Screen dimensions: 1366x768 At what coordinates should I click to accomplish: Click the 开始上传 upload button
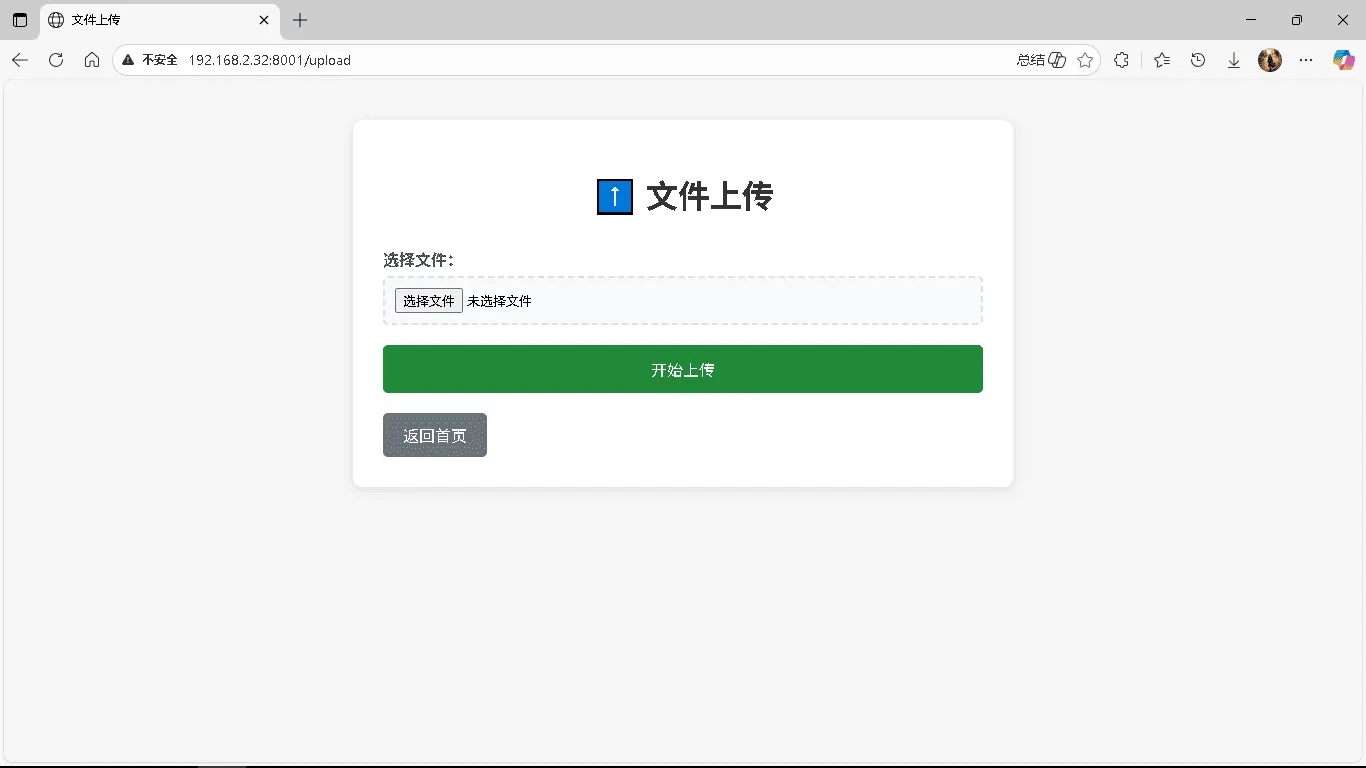pos(682,369)
